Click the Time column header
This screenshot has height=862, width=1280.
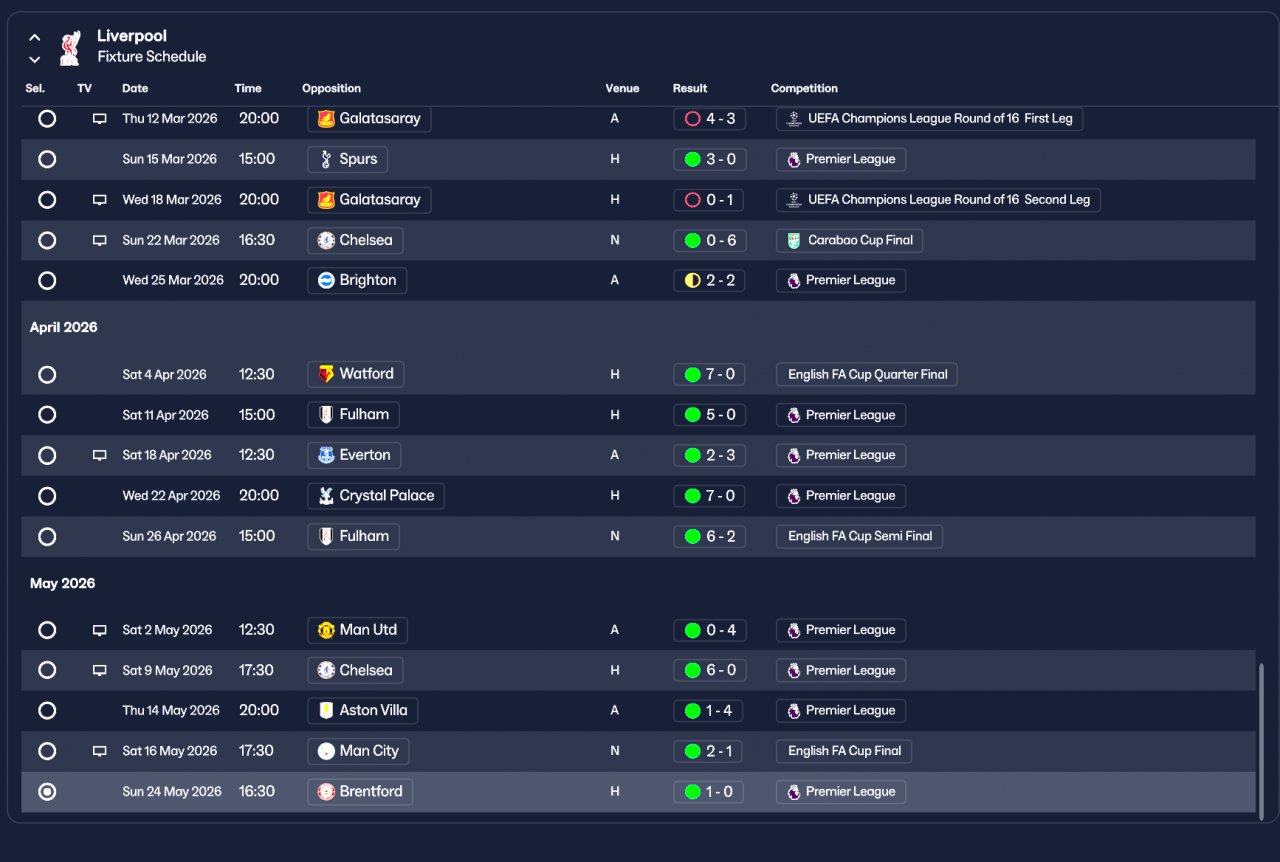pyautogui.click(x=248, y=89)
